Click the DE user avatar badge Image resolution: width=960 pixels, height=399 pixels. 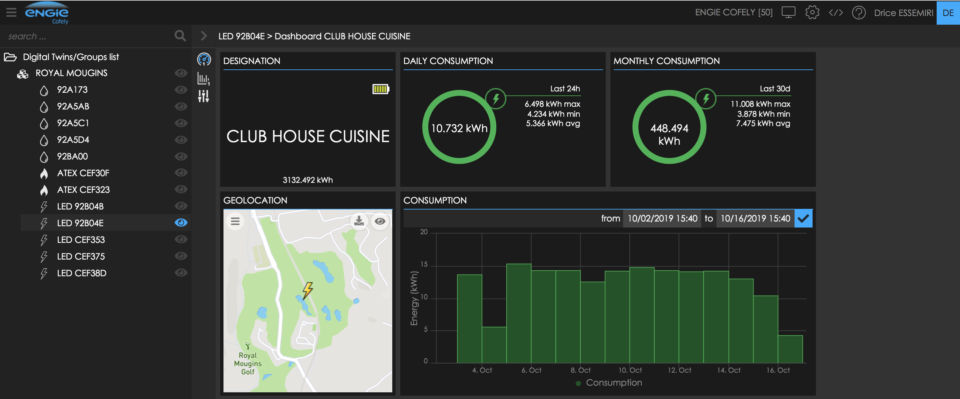pos(948,12)
